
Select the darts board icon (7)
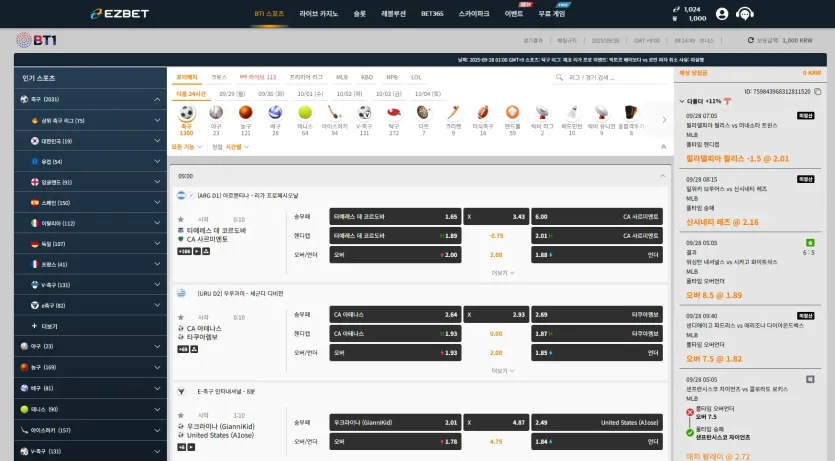pos(423,112)
